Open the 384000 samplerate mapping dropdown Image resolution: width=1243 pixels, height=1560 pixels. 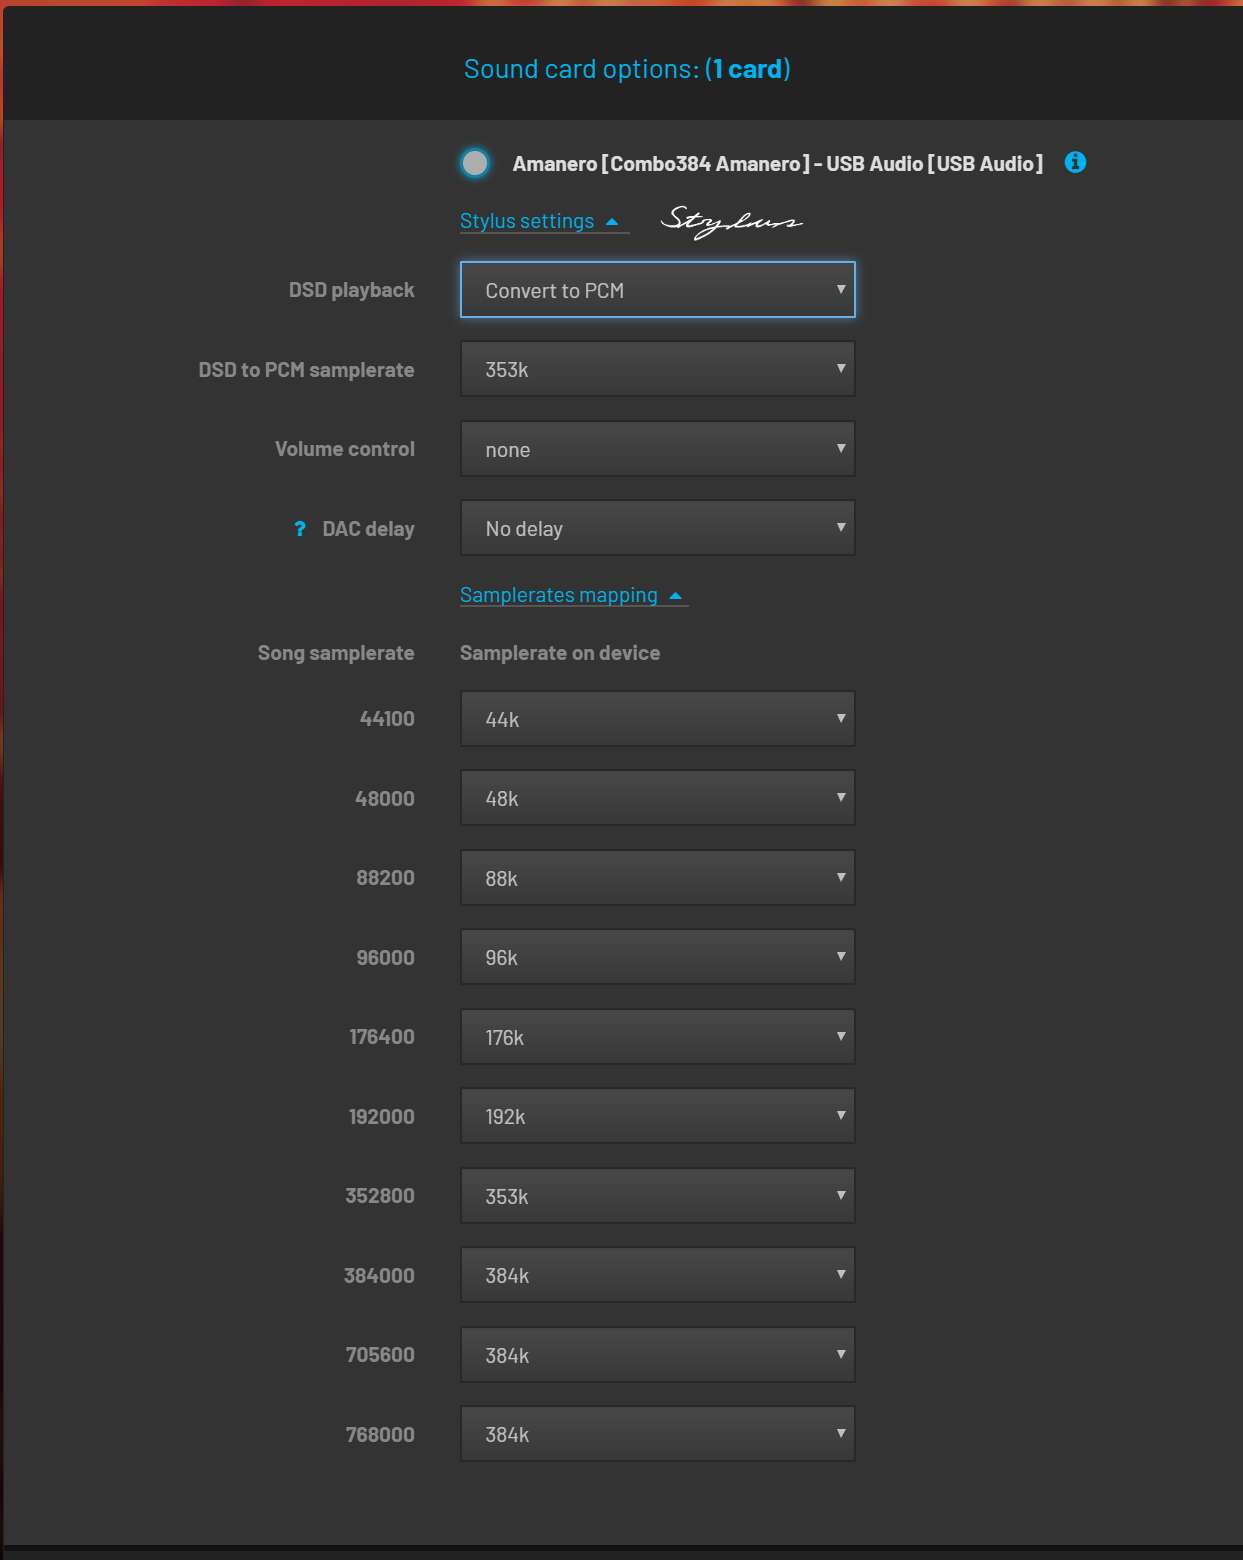(x=657, y=1275)
